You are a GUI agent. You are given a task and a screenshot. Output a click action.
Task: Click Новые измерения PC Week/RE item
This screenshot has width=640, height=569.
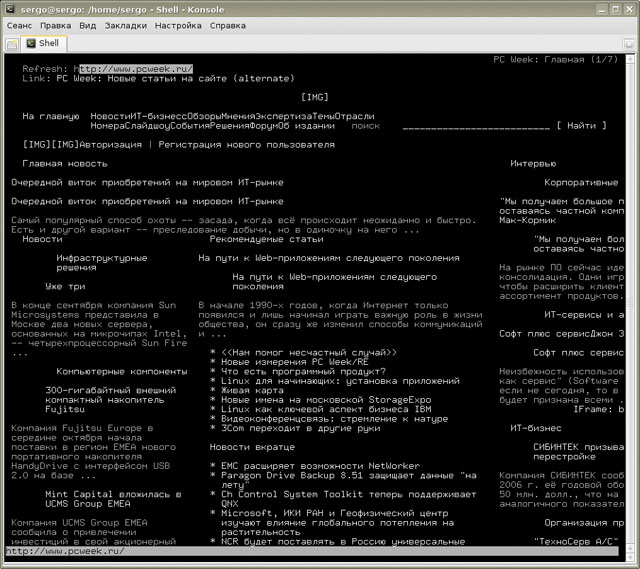(x=294, y=362)
